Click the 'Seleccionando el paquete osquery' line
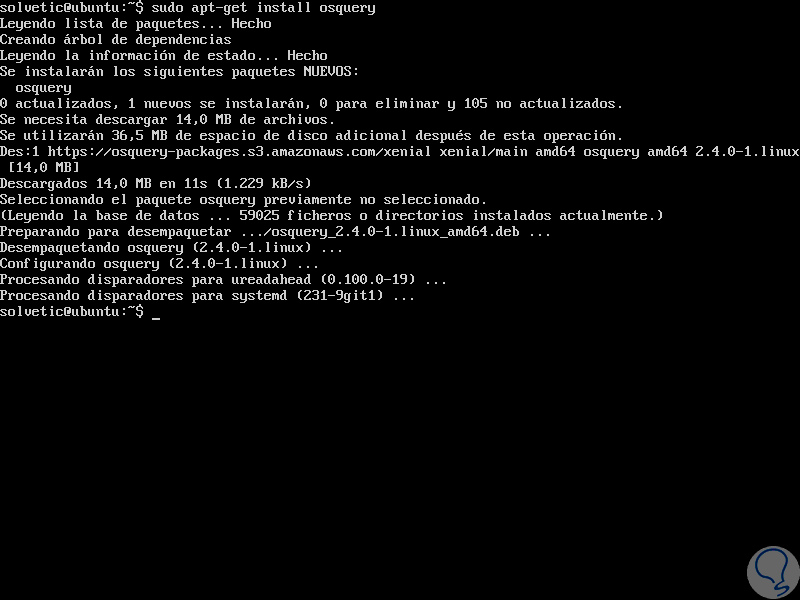The image size is (800, 600). pyautogui.click(x=243, y=199)
